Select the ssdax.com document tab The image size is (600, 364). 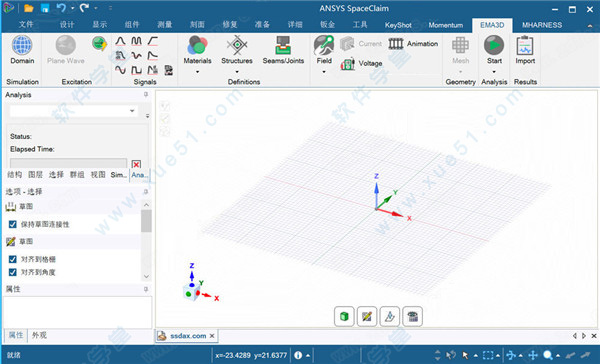click(188, 336)
